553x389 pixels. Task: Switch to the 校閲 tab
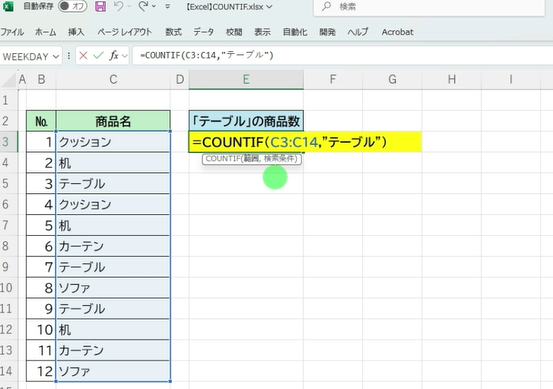click(234, 32)
